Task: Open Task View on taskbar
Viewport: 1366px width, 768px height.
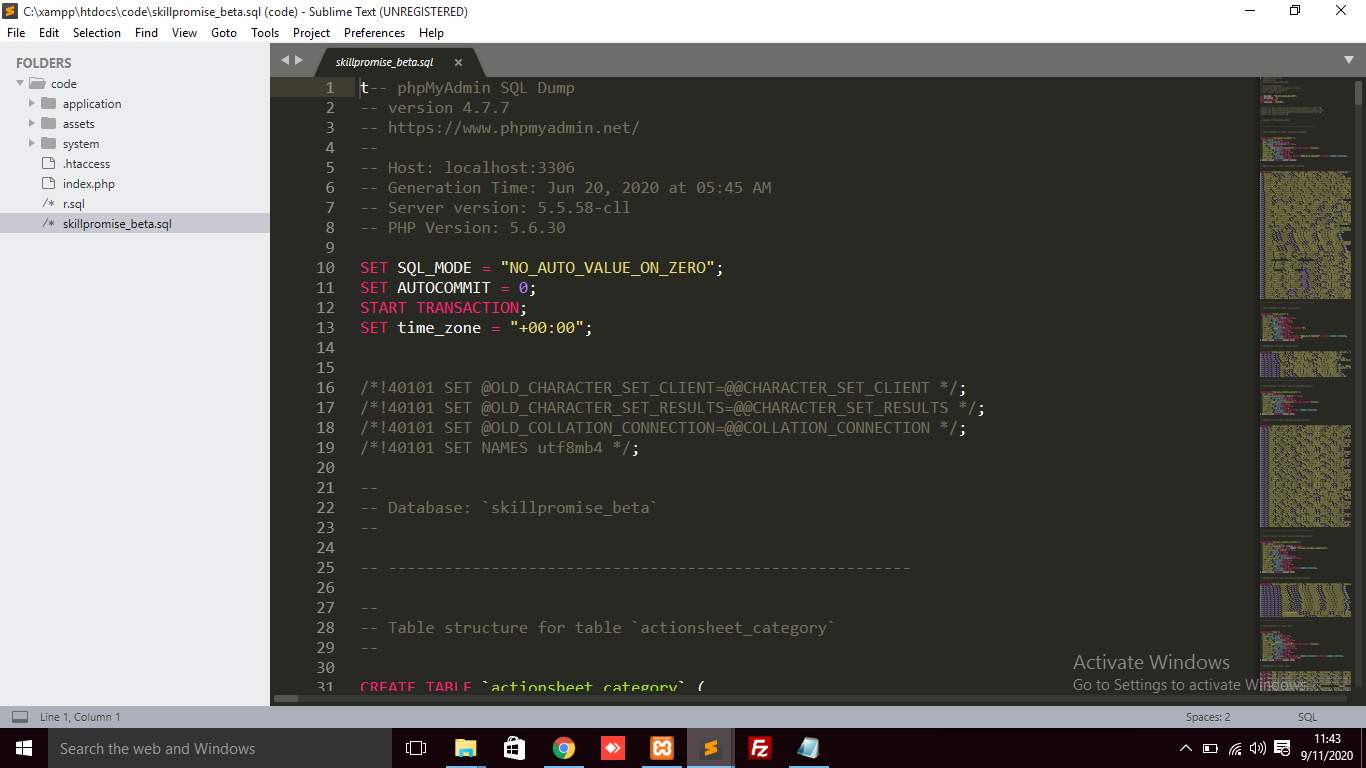Action: coord(416,748)
